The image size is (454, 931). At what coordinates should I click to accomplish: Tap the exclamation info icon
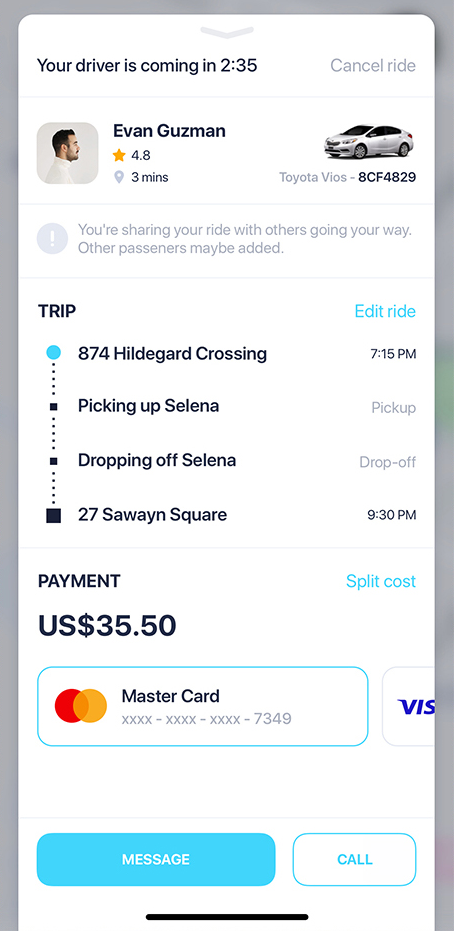(x=52, y=239)
